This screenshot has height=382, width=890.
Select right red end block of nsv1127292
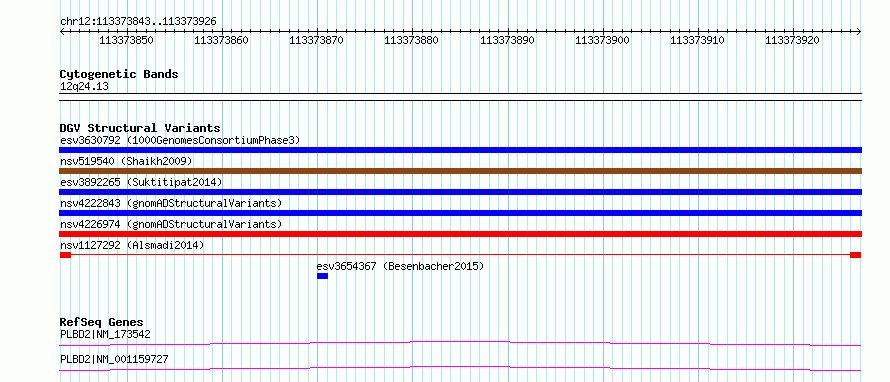tap(855, 255)
